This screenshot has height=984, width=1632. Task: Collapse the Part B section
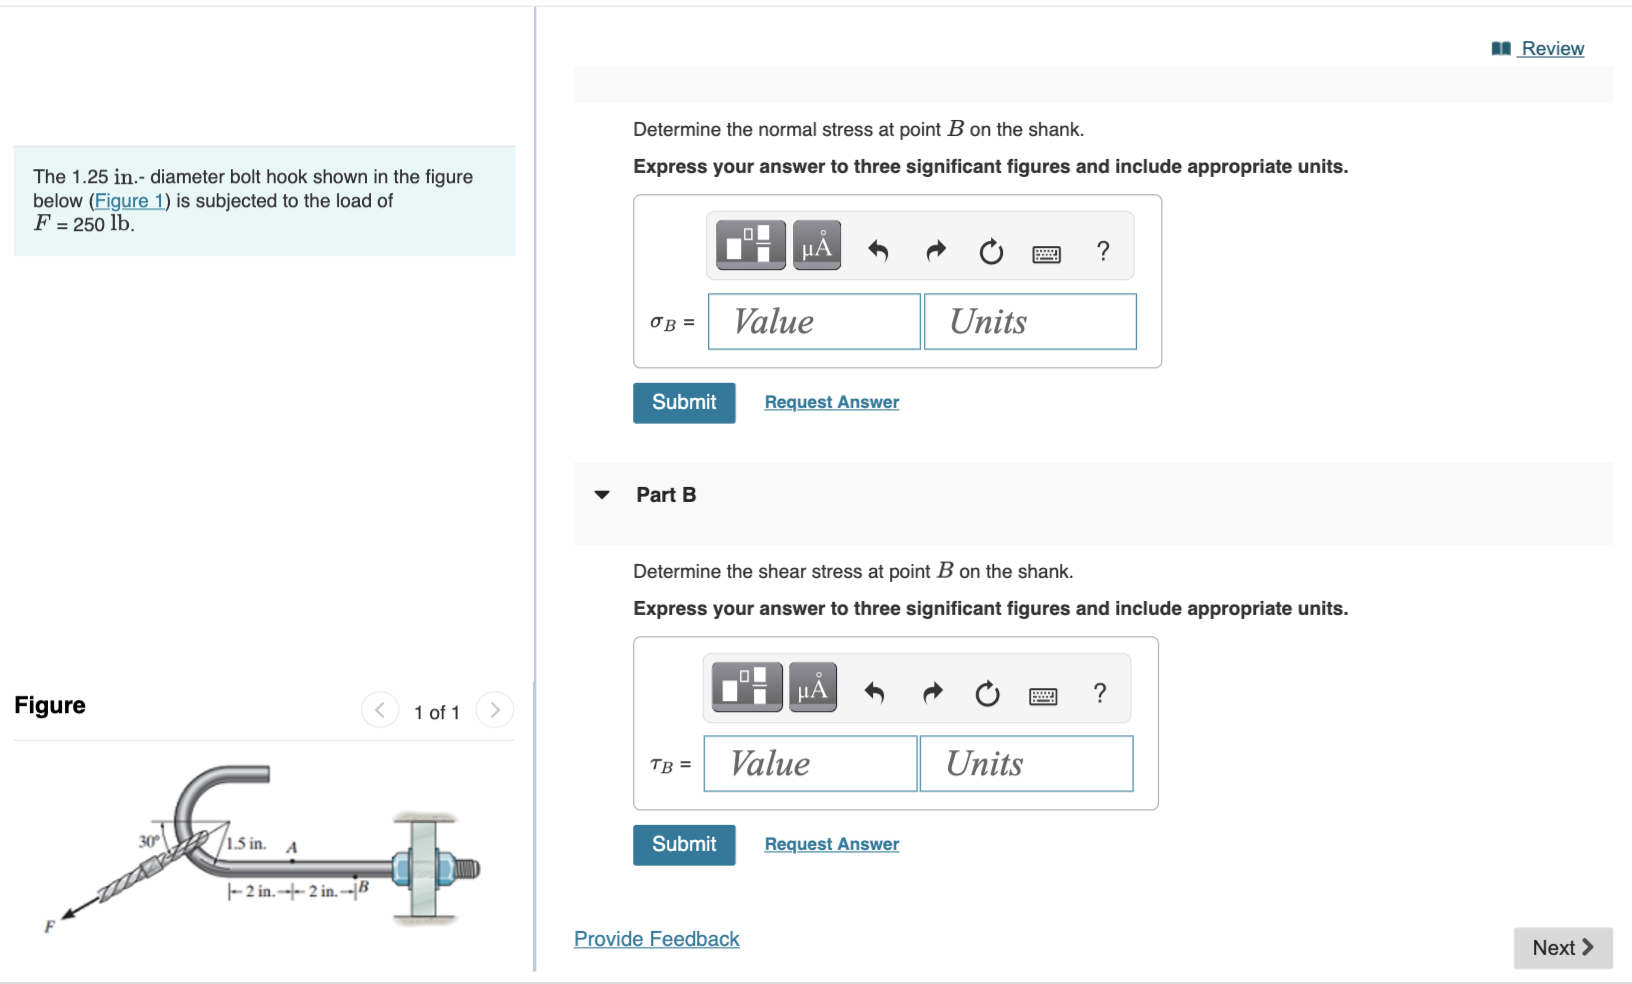click(600, 494)
